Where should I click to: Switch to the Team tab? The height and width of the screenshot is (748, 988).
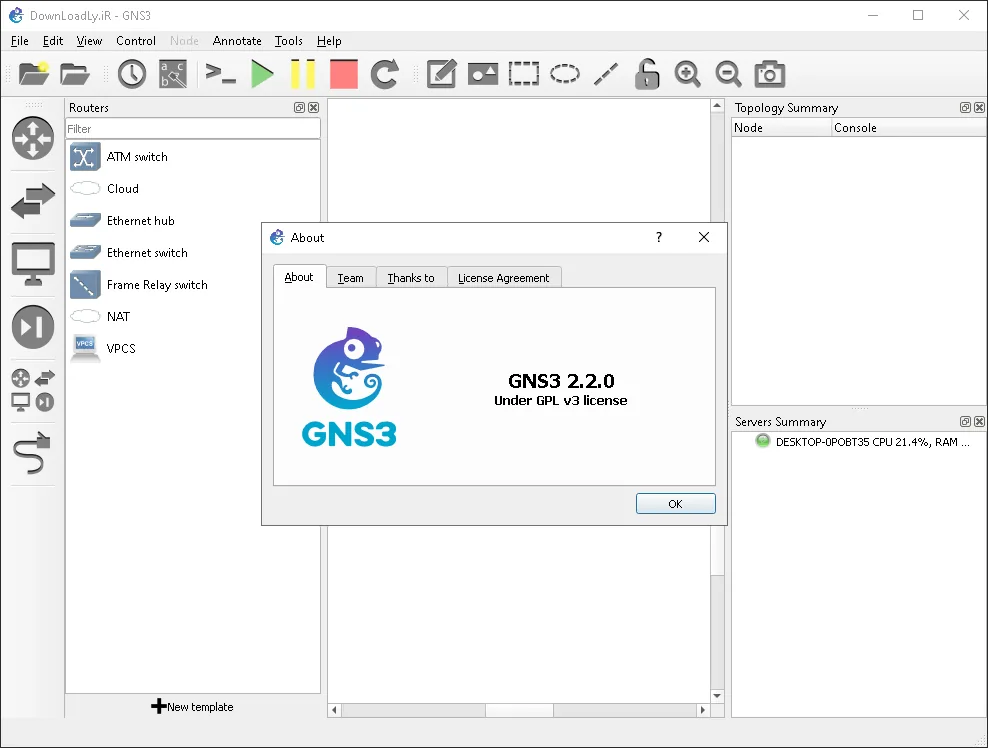click(x=350, y=278)
